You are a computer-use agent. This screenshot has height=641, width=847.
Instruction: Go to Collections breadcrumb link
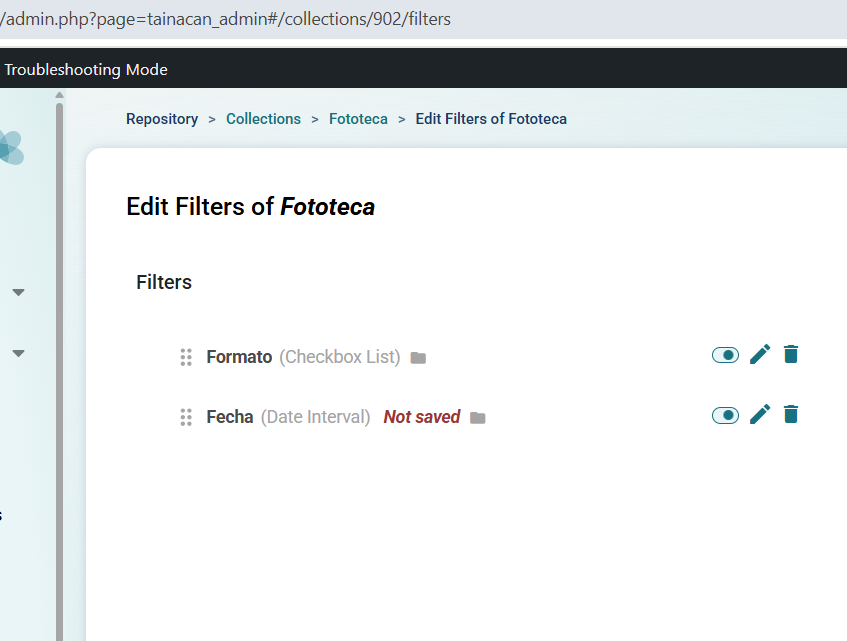click(x=263, y=119)
